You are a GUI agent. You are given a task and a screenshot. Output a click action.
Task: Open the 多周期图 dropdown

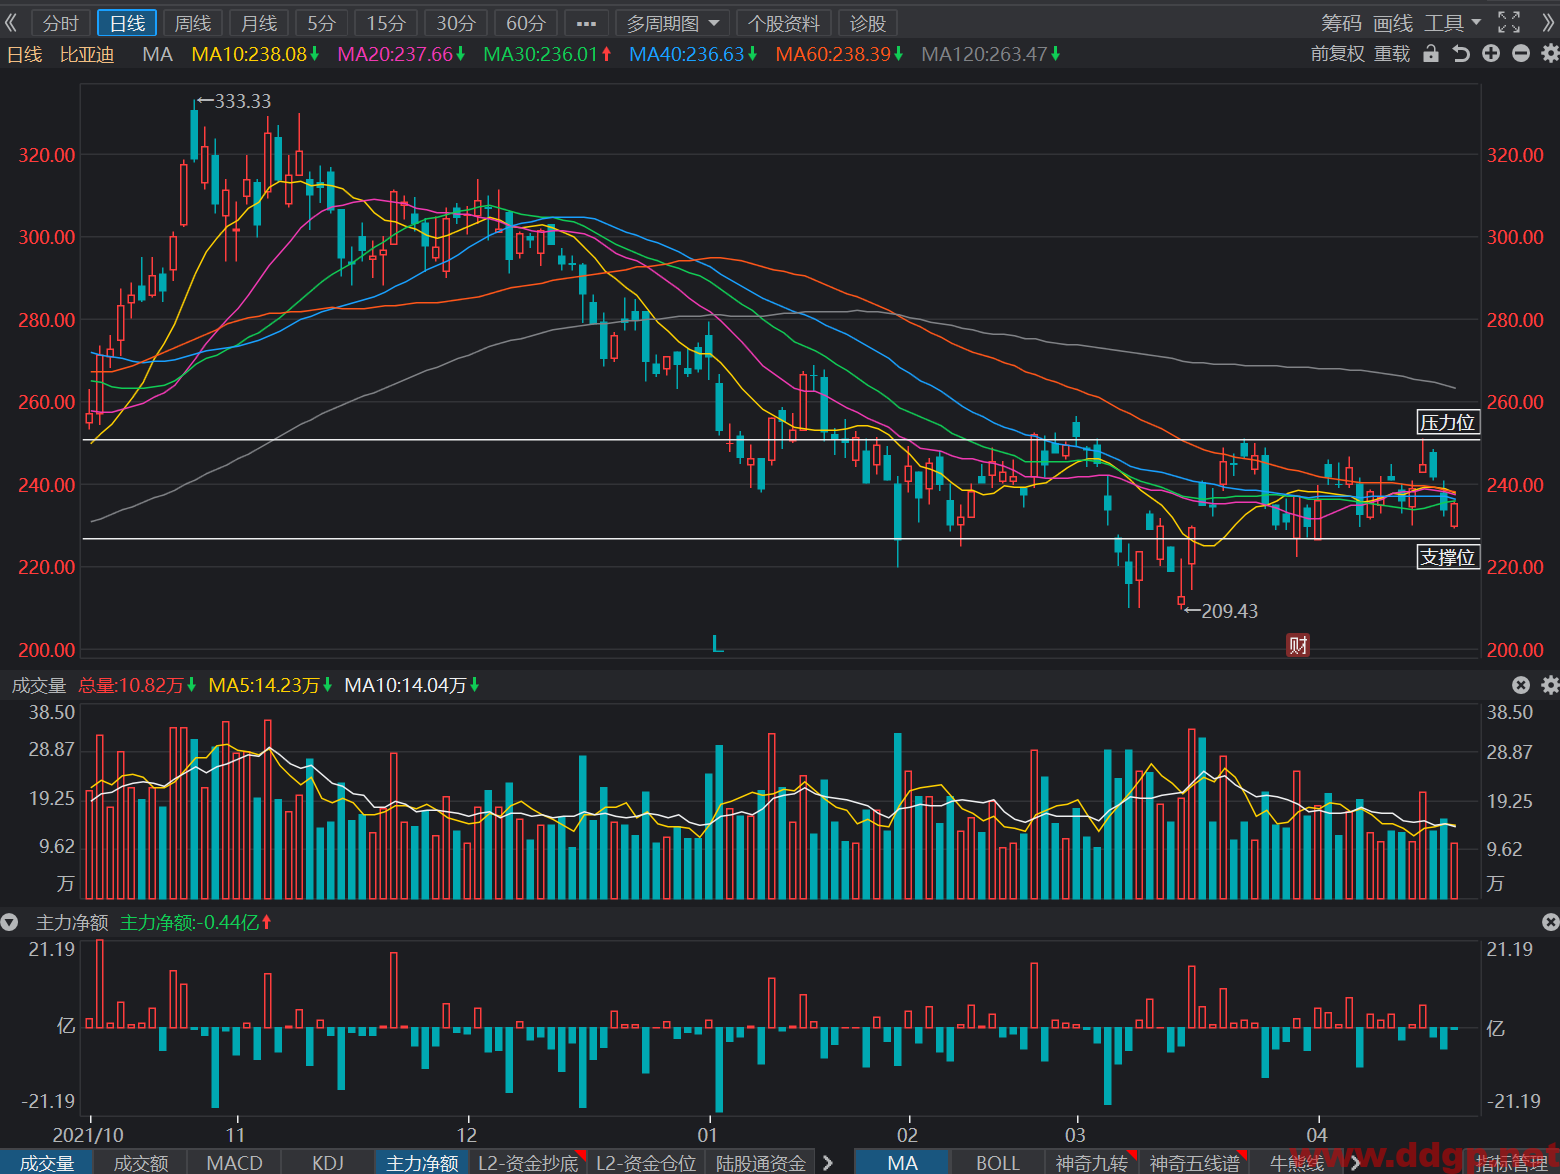click(673, 23)
